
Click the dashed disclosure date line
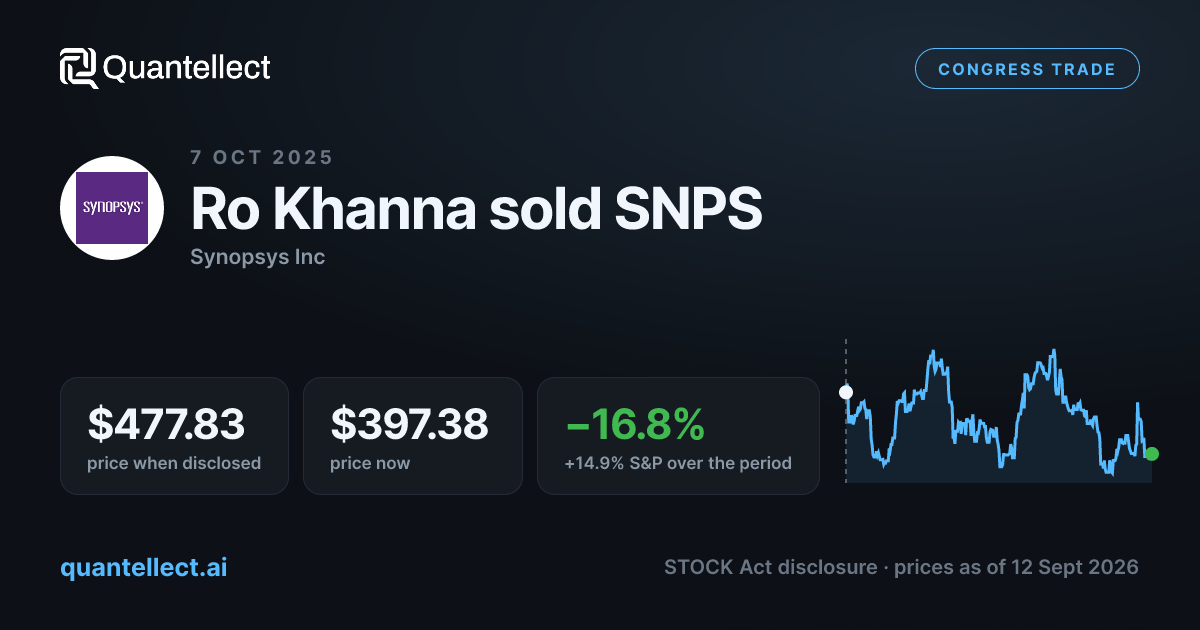[846, 410]
